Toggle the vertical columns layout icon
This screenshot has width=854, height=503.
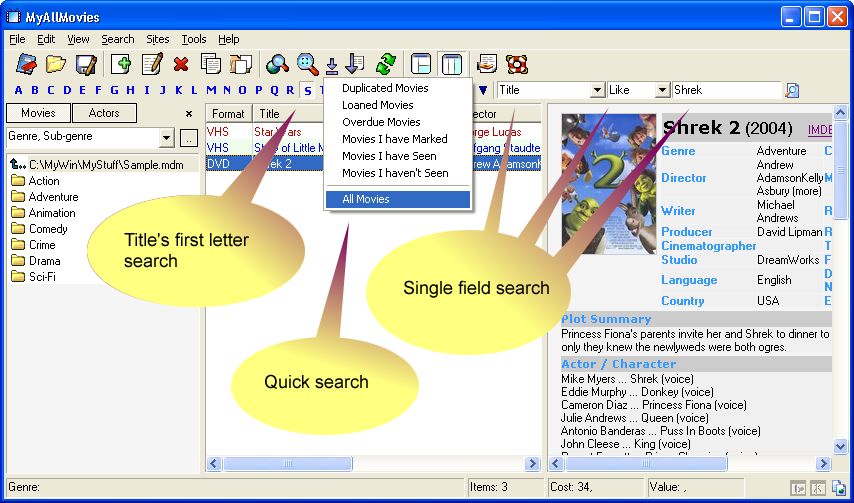coord(452,64)
